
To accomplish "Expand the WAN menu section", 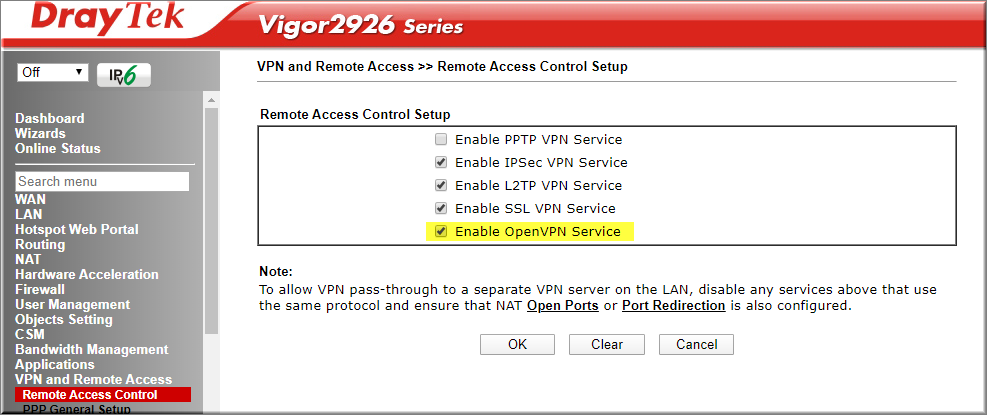I will click(x=30, y=199).
